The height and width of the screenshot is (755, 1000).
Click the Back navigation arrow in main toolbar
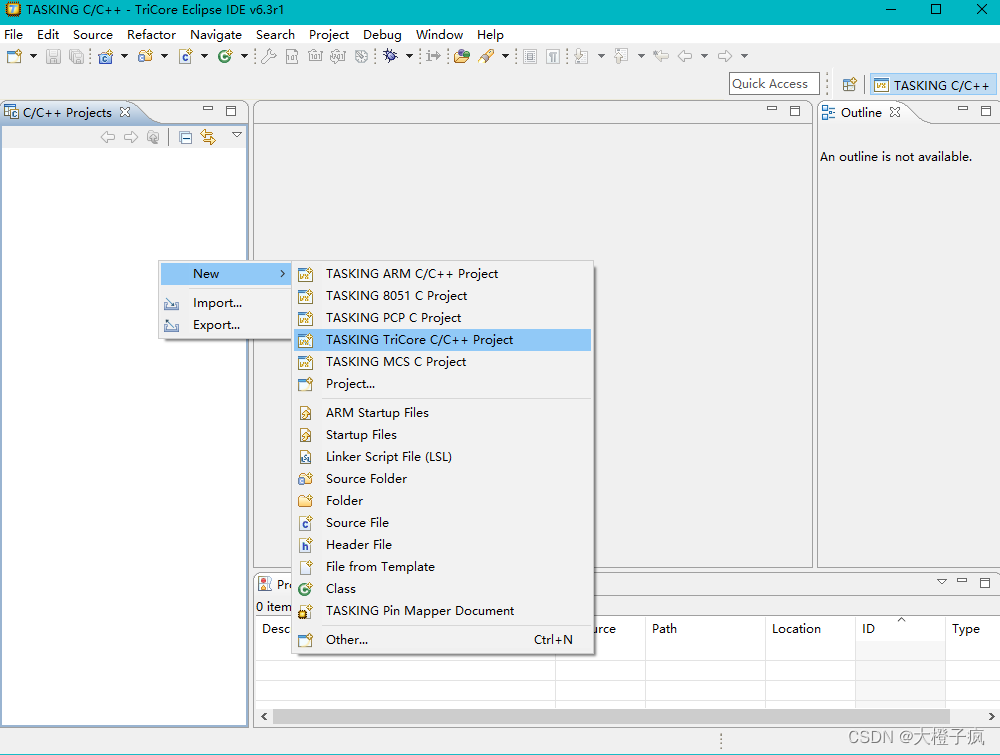pos(685,56)
